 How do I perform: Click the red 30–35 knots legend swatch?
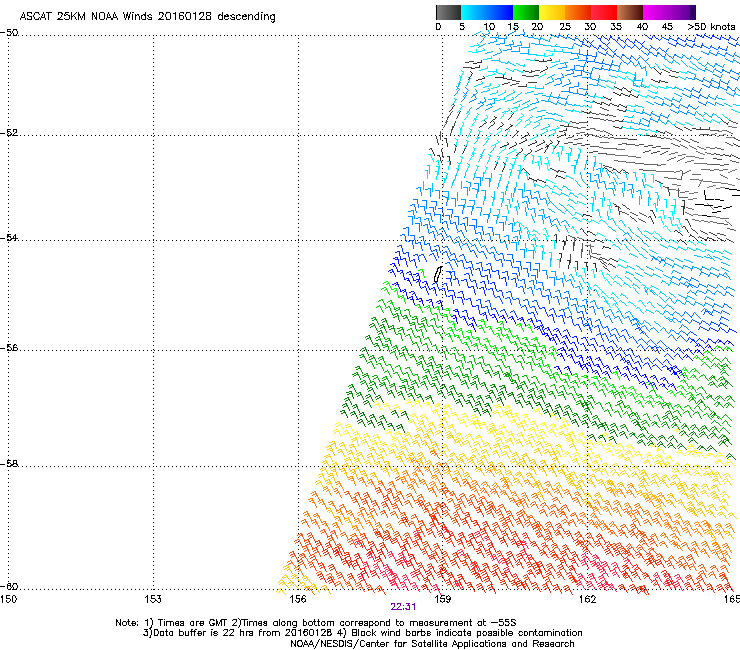604,12
